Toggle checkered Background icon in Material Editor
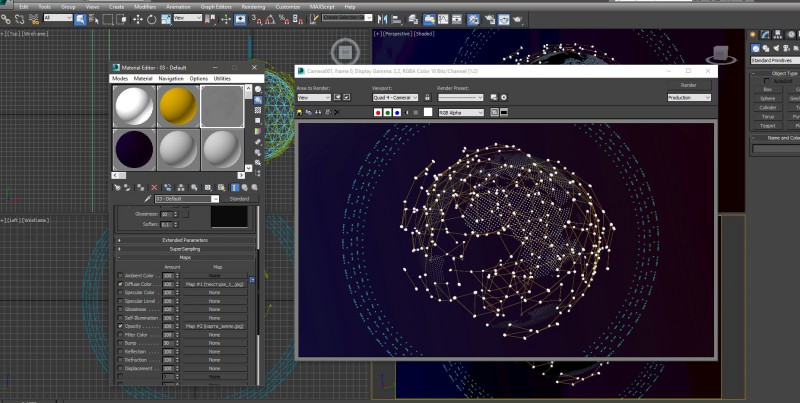Screen dimensions: 800x403 click(x=258, y=110)
